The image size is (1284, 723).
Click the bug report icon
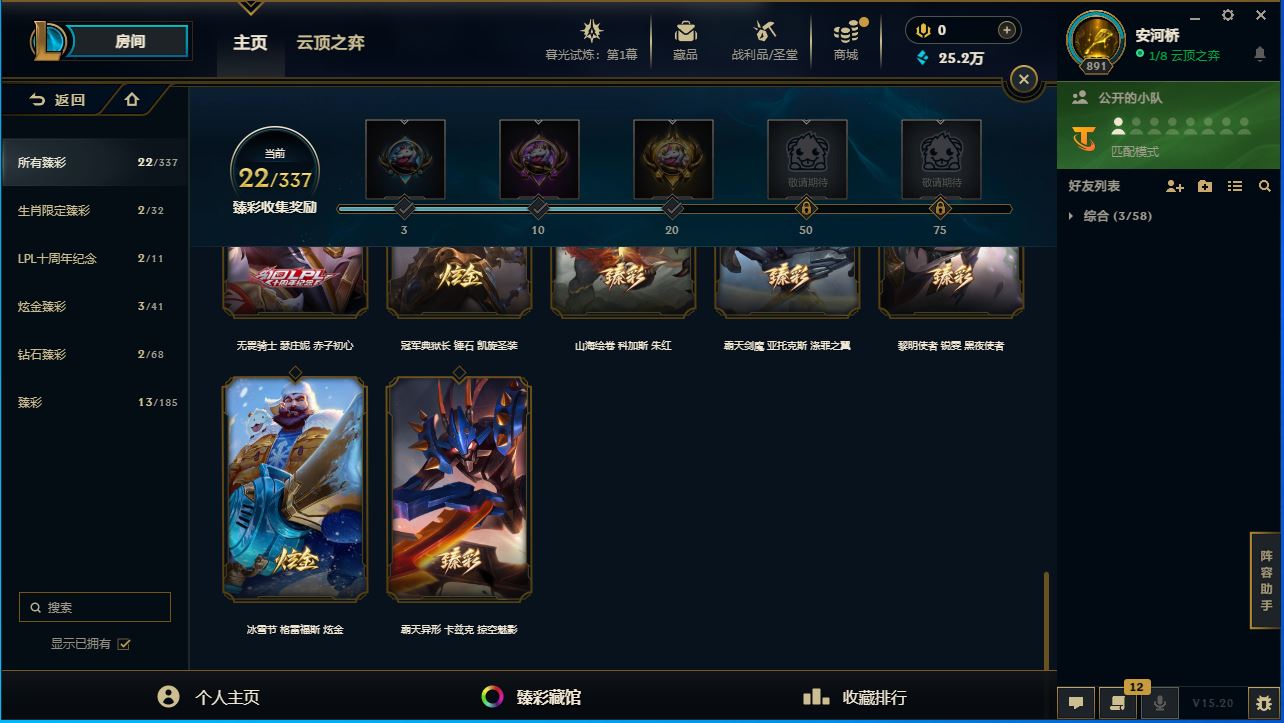pos(1264,703)
